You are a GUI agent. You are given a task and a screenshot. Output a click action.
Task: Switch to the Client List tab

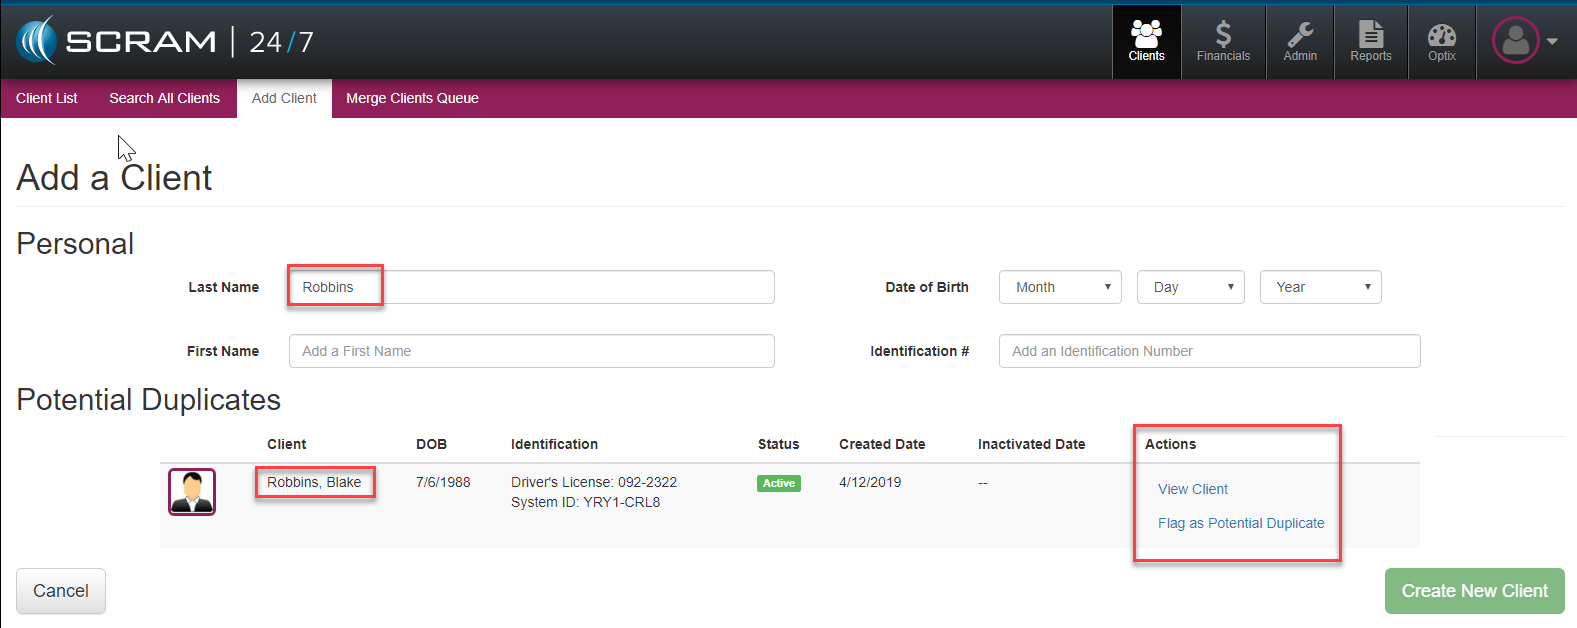[47, 98]
